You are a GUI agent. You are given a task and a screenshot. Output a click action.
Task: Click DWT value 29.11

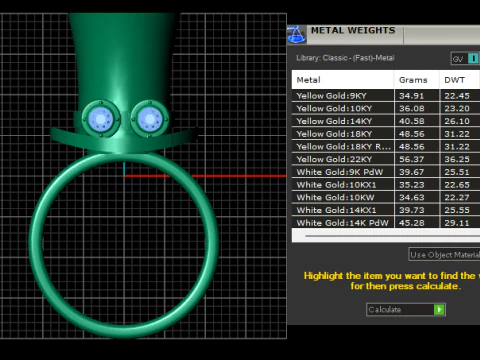(457, 223)
